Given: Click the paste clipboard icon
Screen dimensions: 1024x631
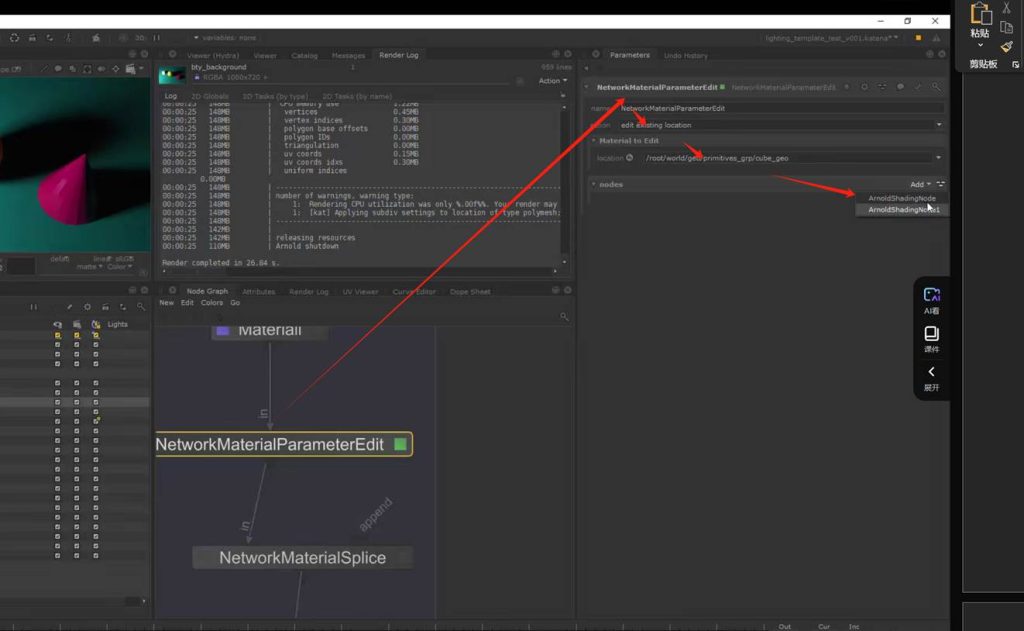Looking at the screenshot, I should pos(980,14).
